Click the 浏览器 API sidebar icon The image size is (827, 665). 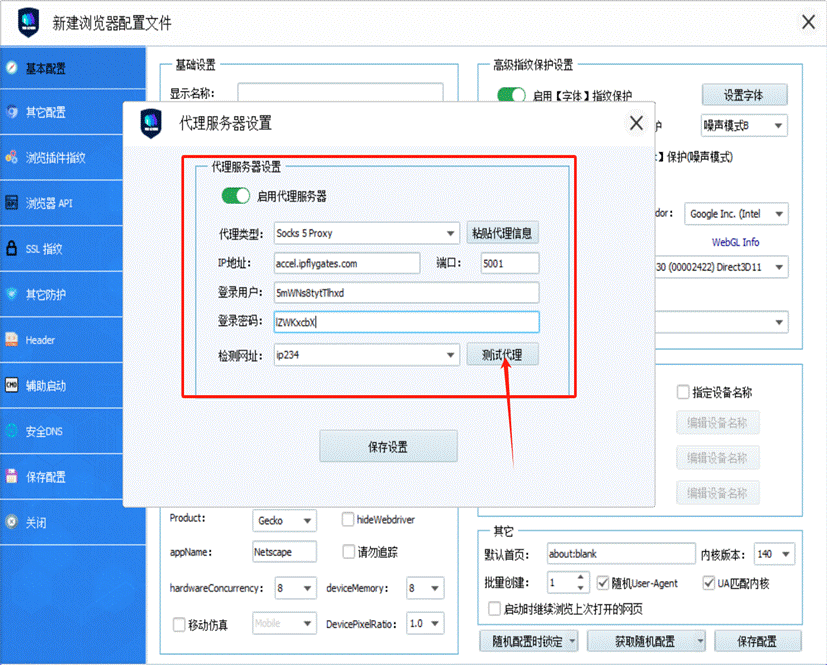coord(12,203)
